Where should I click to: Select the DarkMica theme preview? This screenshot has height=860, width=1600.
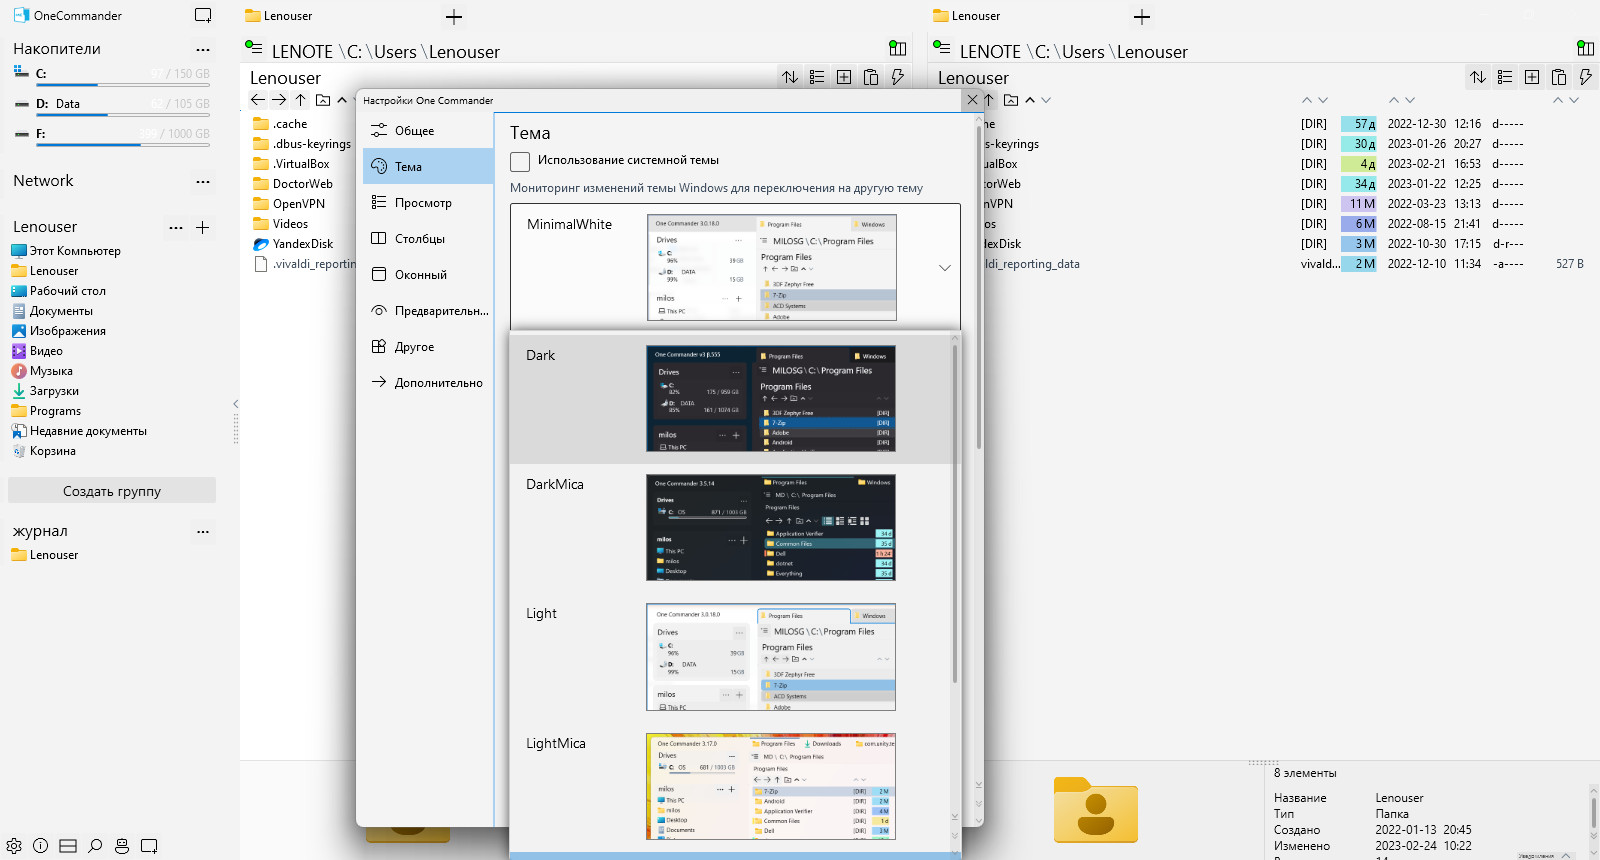pyautogui.click(x=770, y=528)
